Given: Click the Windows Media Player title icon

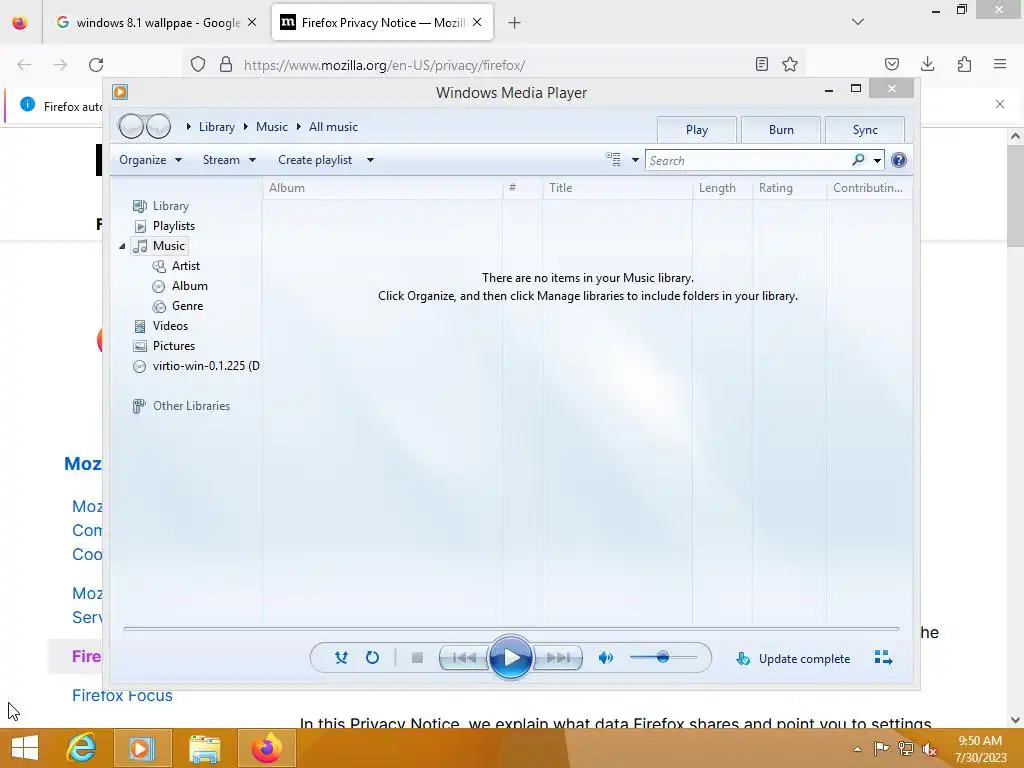Looking at the screenshot, I should click(120, 92).
